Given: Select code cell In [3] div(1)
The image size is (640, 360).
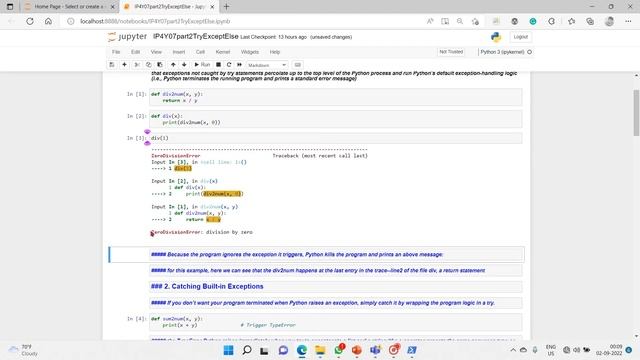Looking at the screenshot, I should (336, 138).
